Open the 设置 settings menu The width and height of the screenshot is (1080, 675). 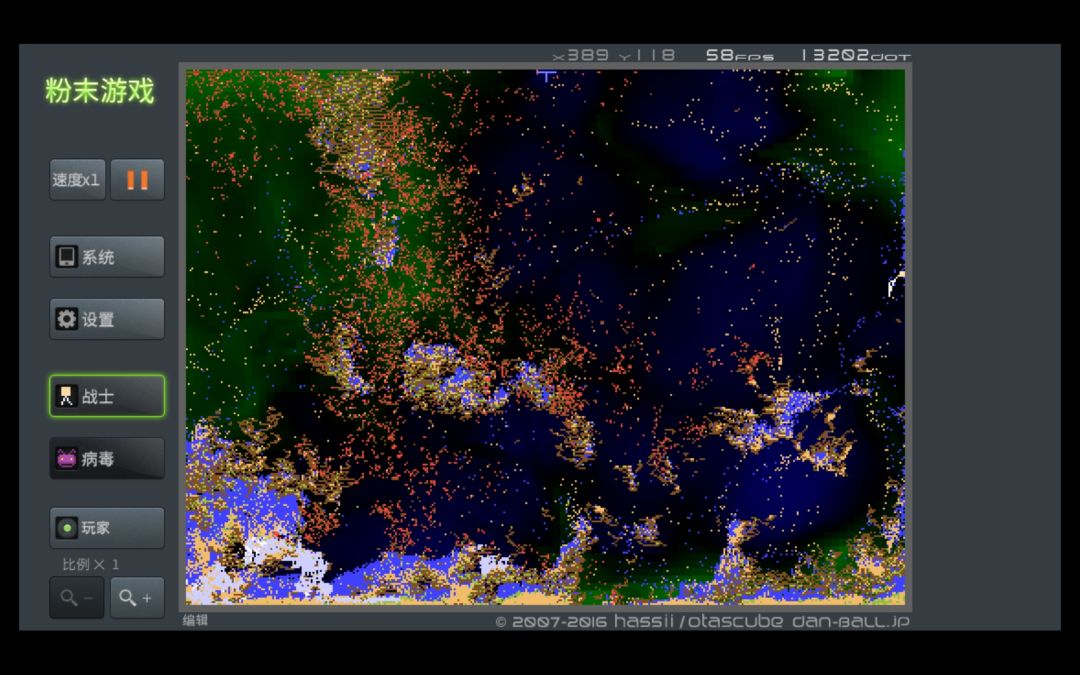tap(107, 319)
